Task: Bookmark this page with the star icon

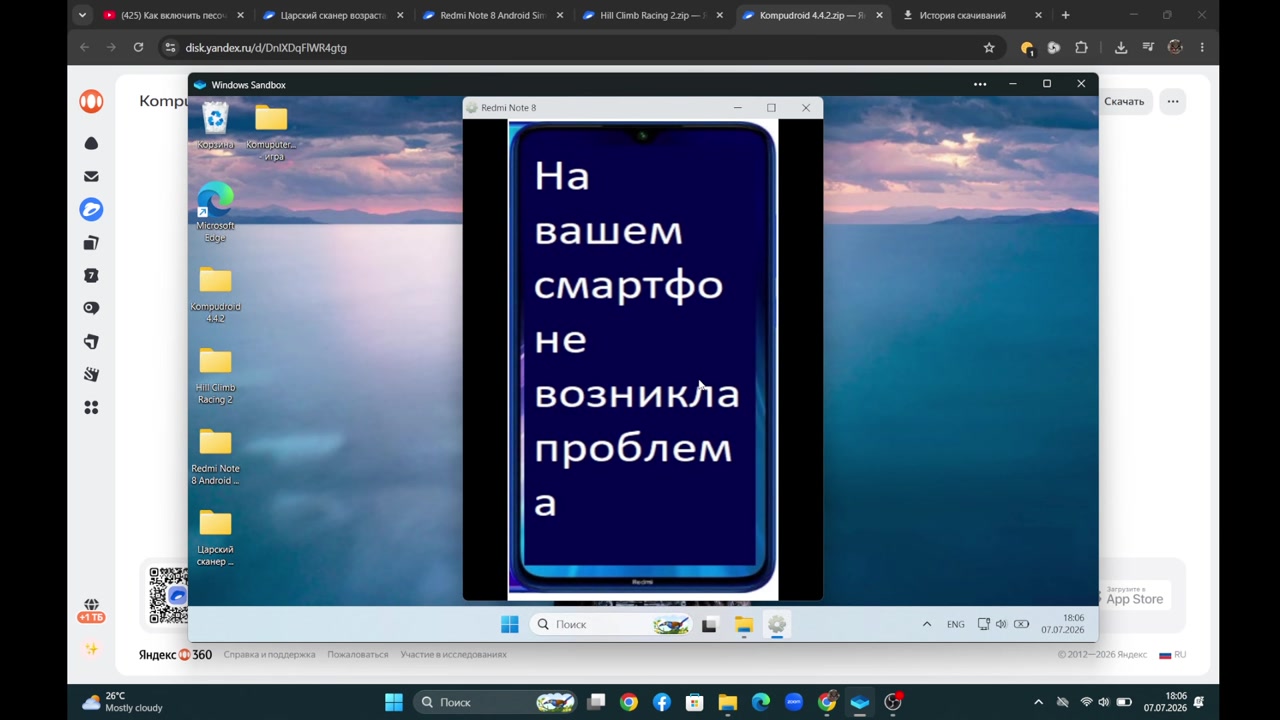Action: [x=989, y=47]
